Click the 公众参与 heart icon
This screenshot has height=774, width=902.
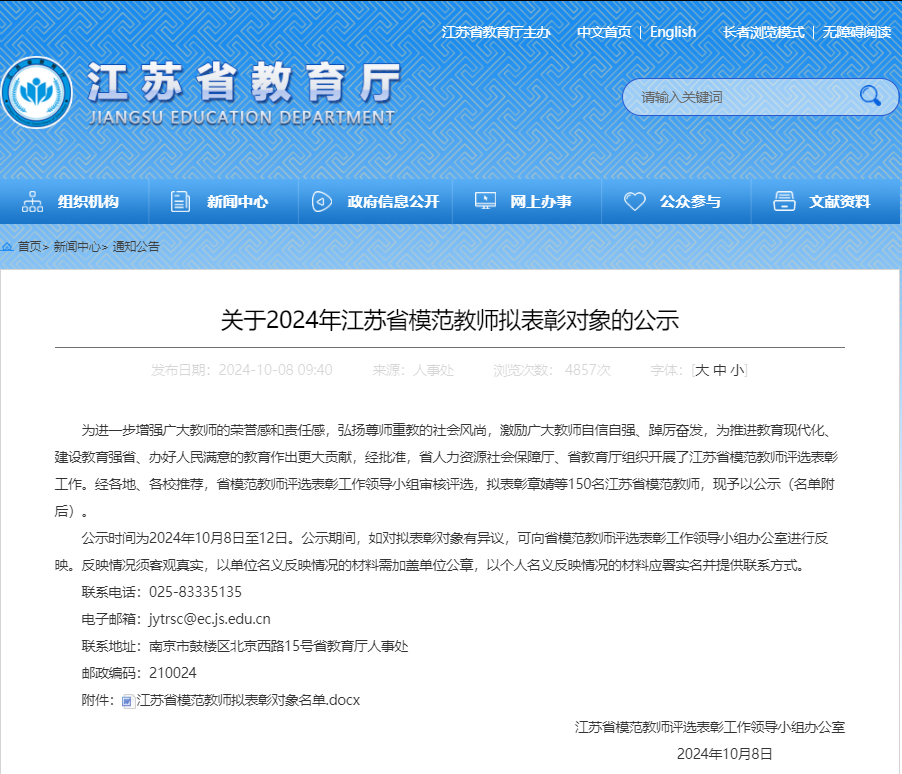pyautogui.click(x=636, y=201)
